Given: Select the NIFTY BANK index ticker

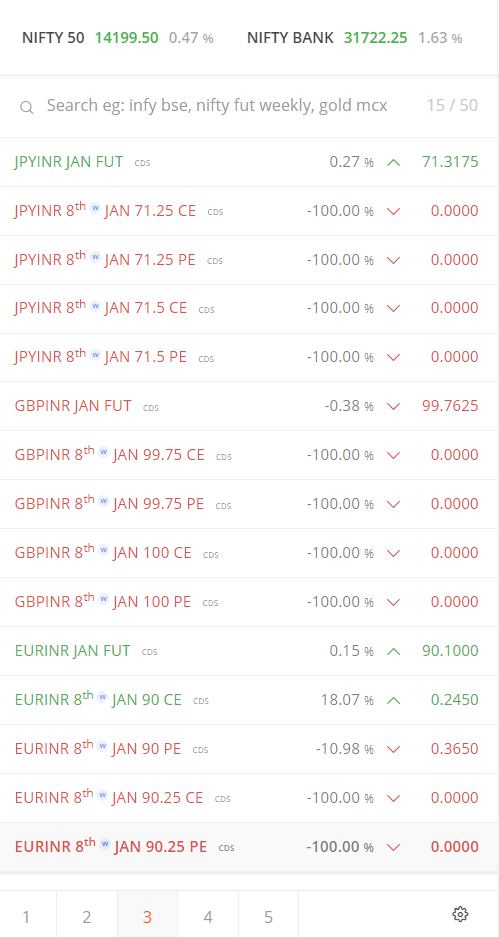Looking at the screenshot, I should pos(354,38).
